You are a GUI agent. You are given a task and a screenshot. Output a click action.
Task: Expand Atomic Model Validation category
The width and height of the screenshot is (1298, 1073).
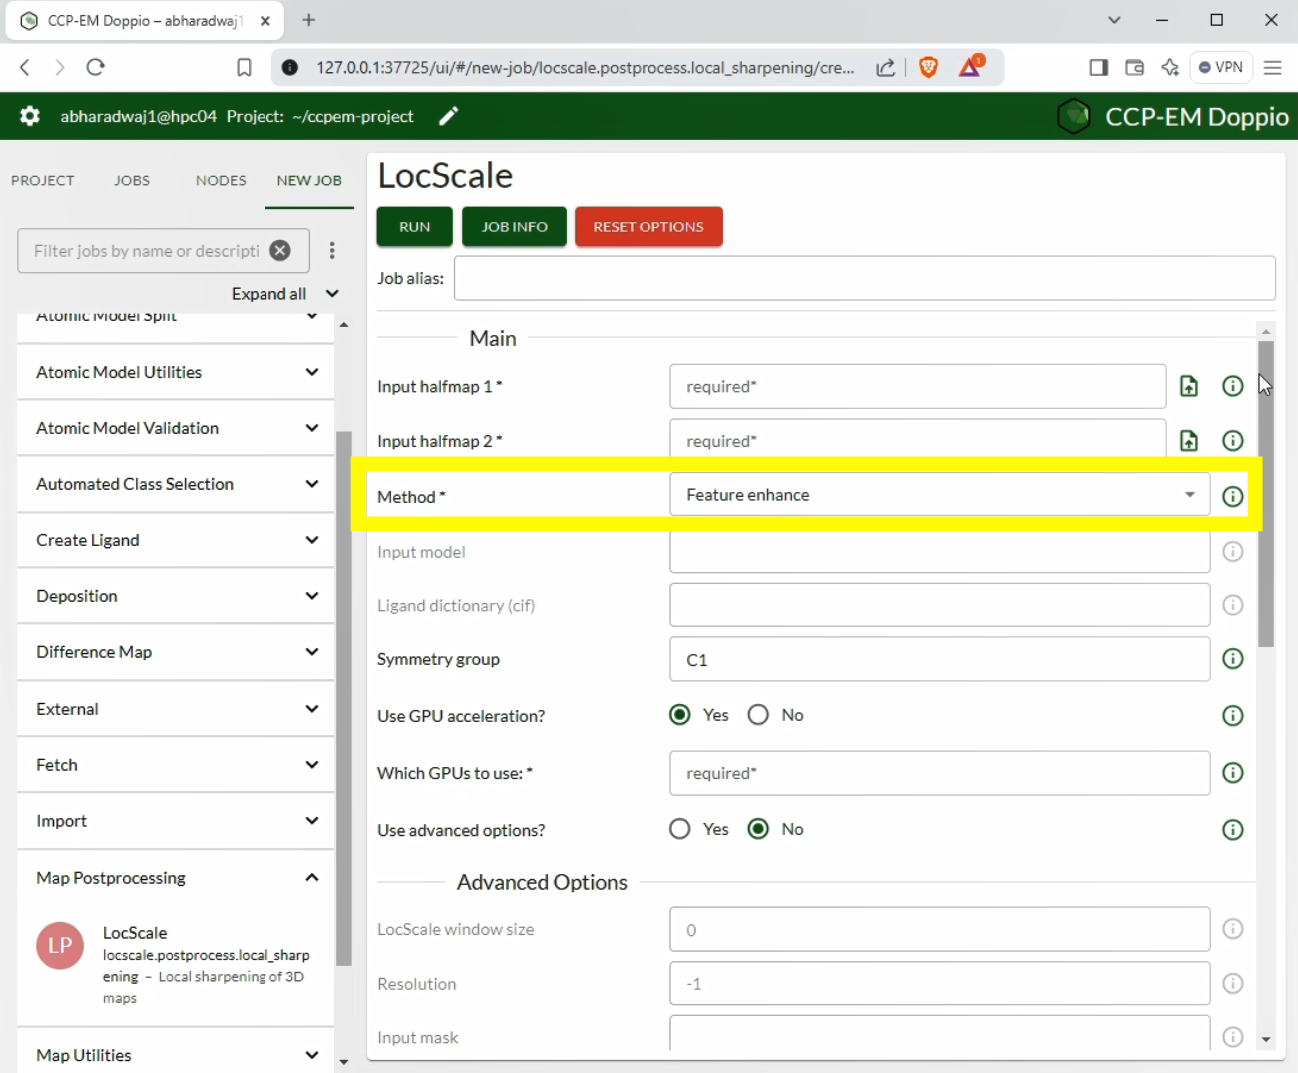[x=175, y=428]
